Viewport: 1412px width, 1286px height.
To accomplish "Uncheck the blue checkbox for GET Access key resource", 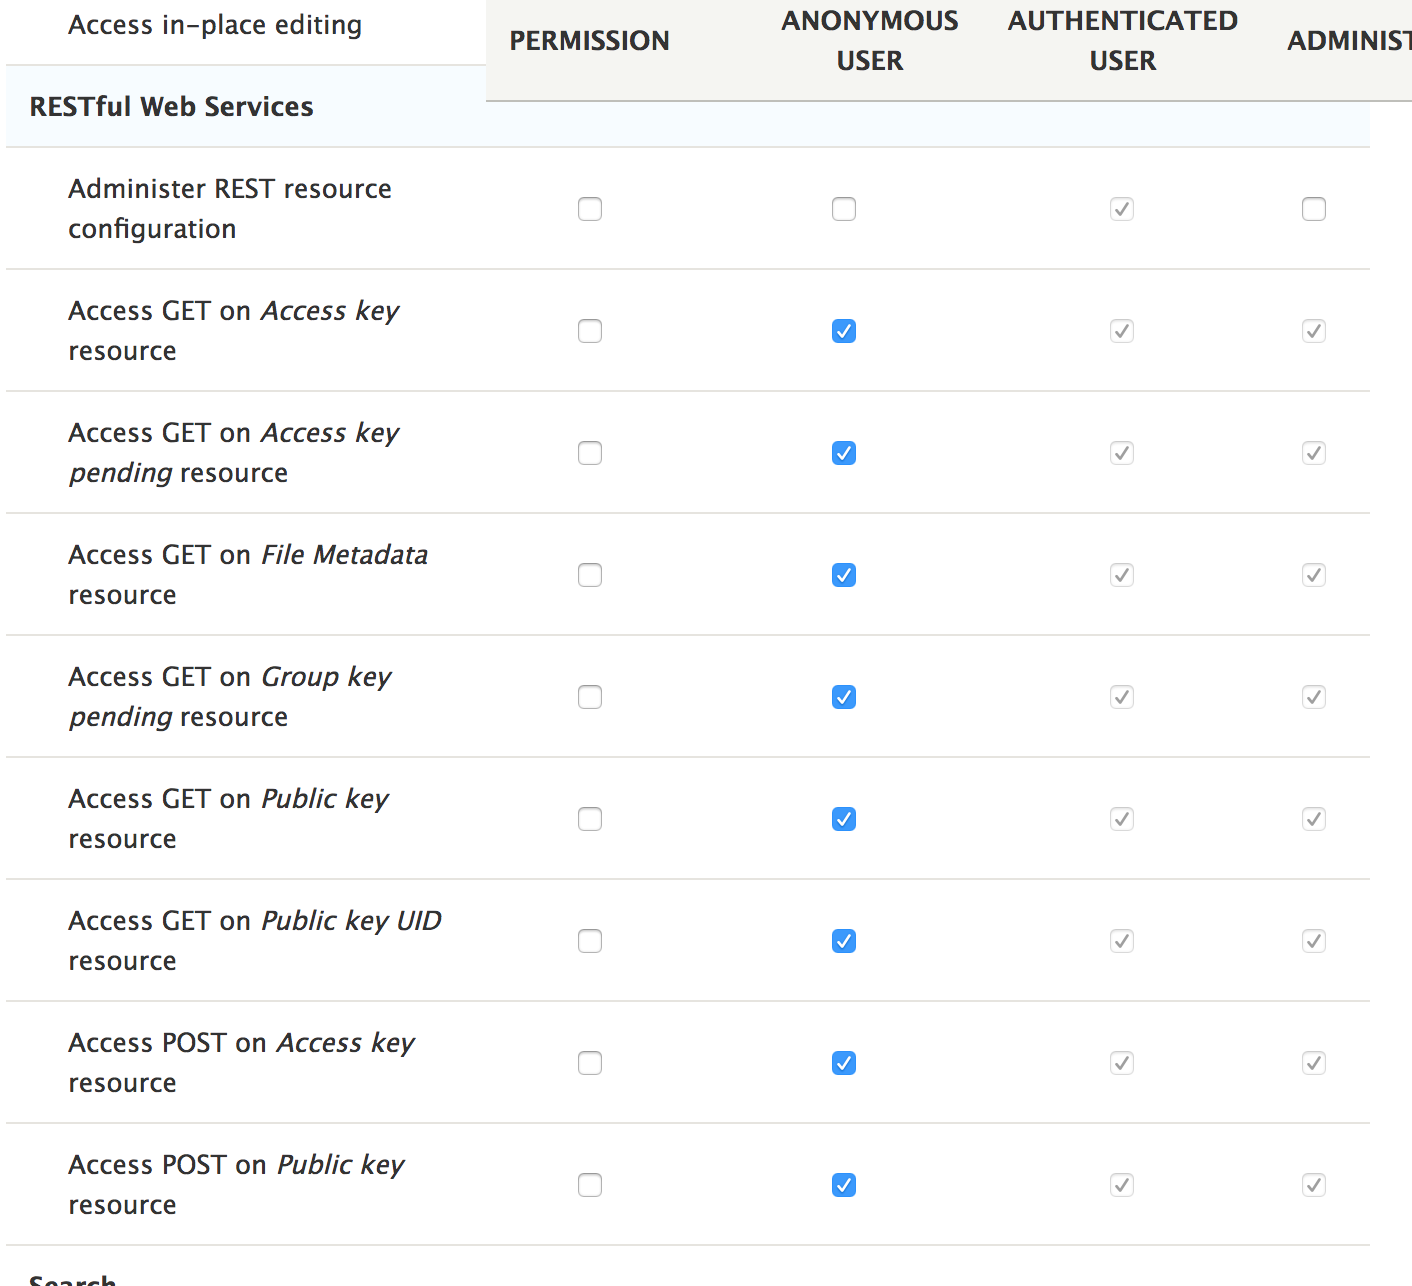I will coord(844,331).
